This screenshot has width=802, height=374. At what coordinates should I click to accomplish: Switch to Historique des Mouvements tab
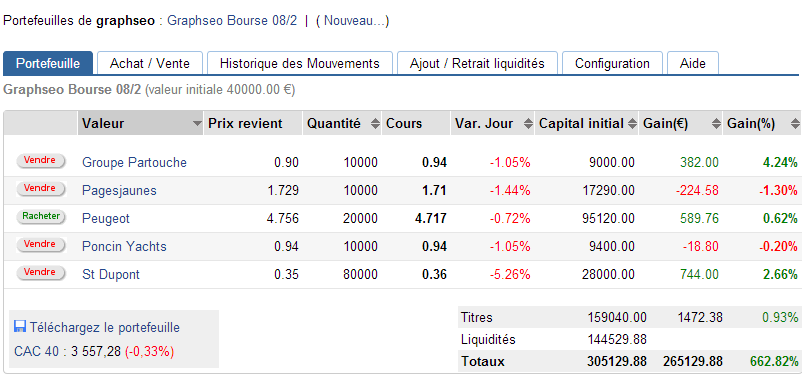[300, 63]
